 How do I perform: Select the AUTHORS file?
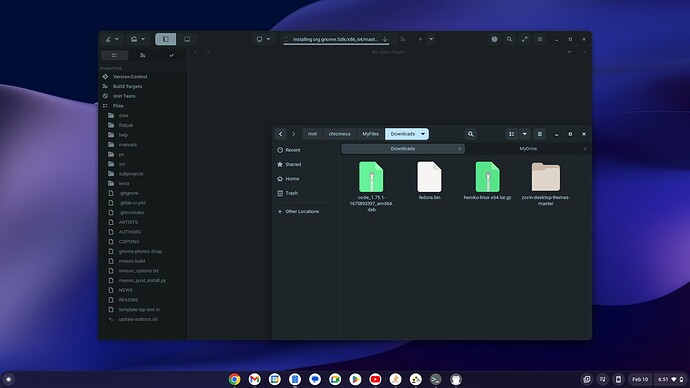click(x=129, y=232)
